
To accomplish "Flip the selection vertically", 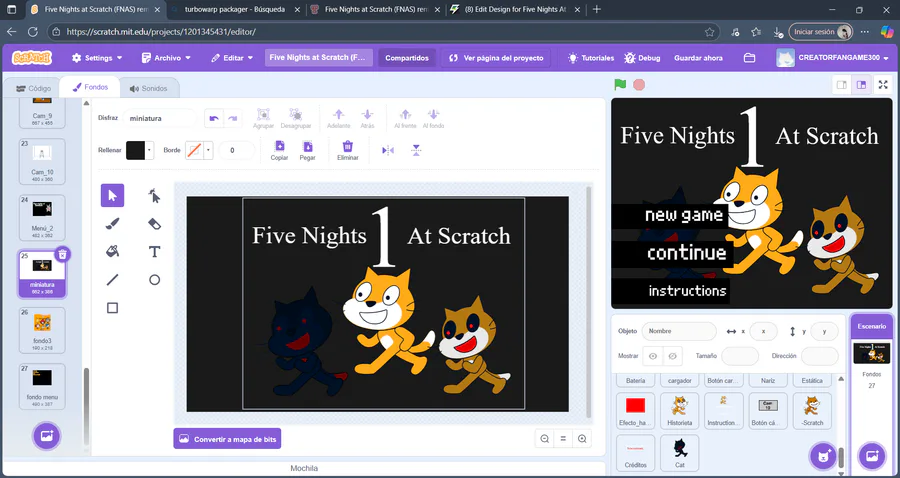I will pyautogui.click(x=416, y=150).
